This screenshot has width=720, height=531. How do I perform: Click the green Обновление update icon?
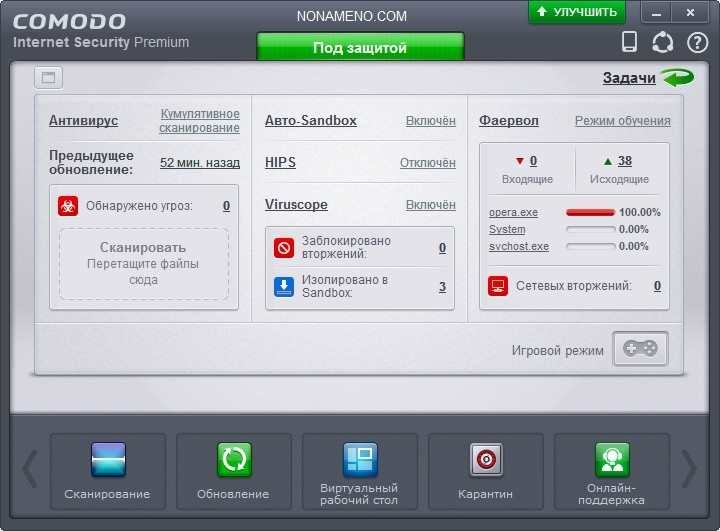pyautogui.click(x=234, y=461)
